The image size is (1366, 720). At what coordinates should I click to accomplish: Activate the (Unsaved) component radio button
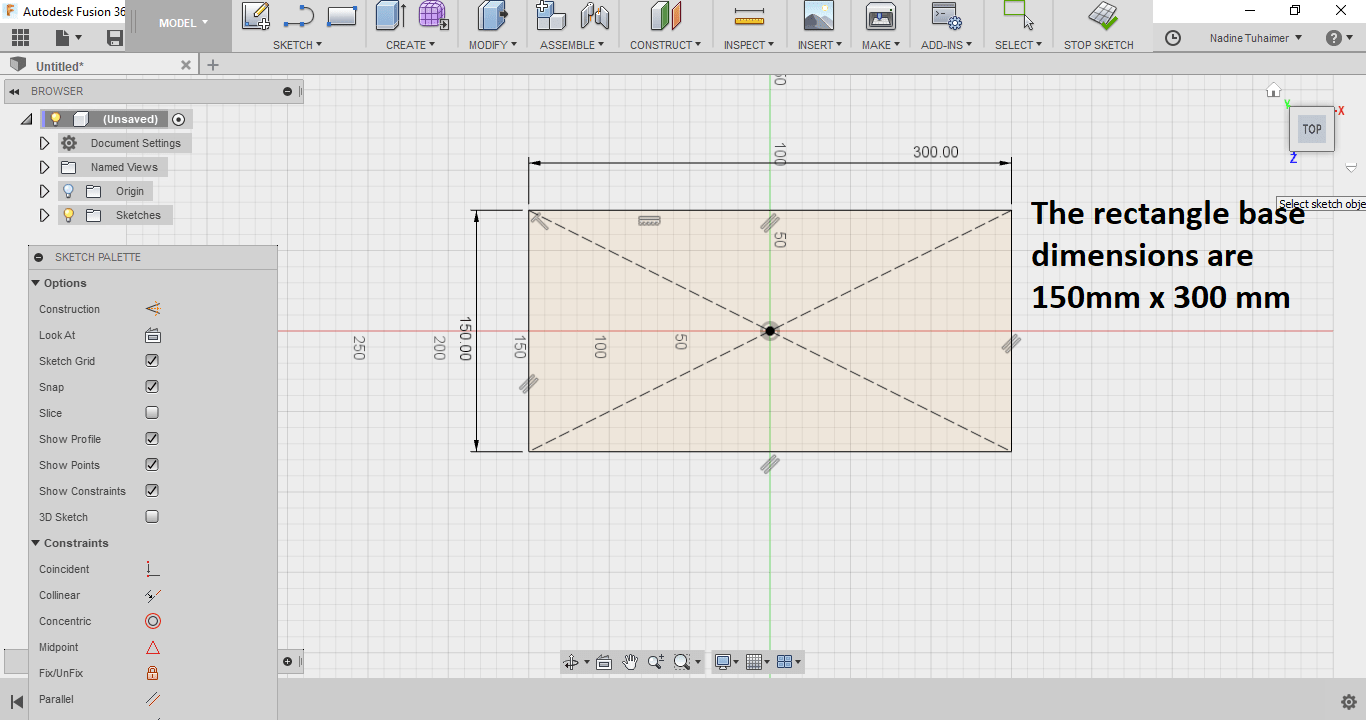179,119
